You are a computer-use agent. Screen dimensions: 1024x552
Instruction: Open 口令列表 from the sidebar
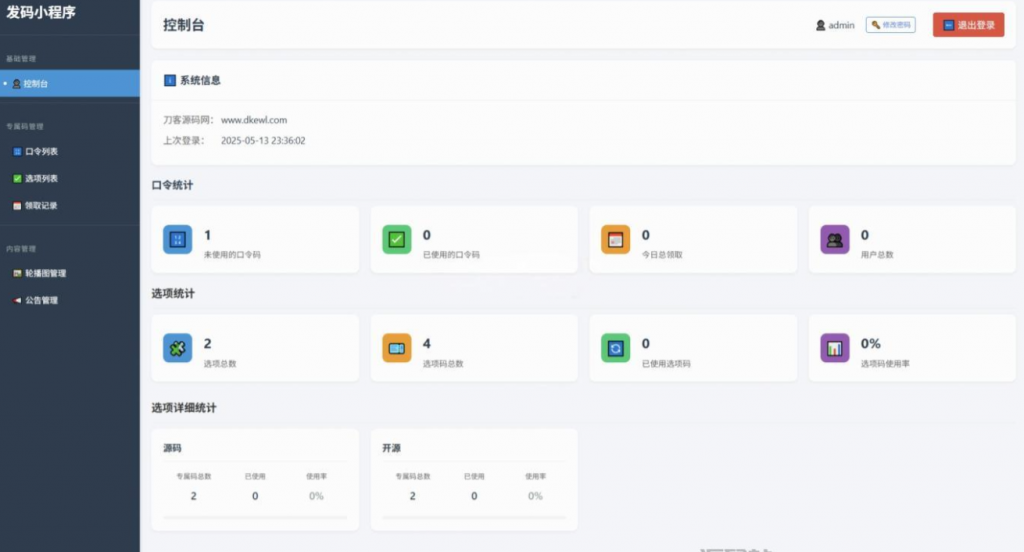point(41,152)
